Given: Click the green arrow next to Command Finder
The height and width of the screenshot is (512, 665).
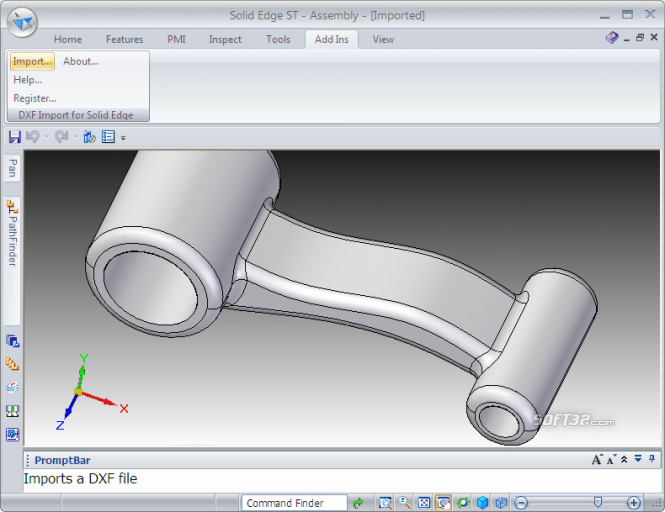Looking at the screenshot, I should 358,503.
